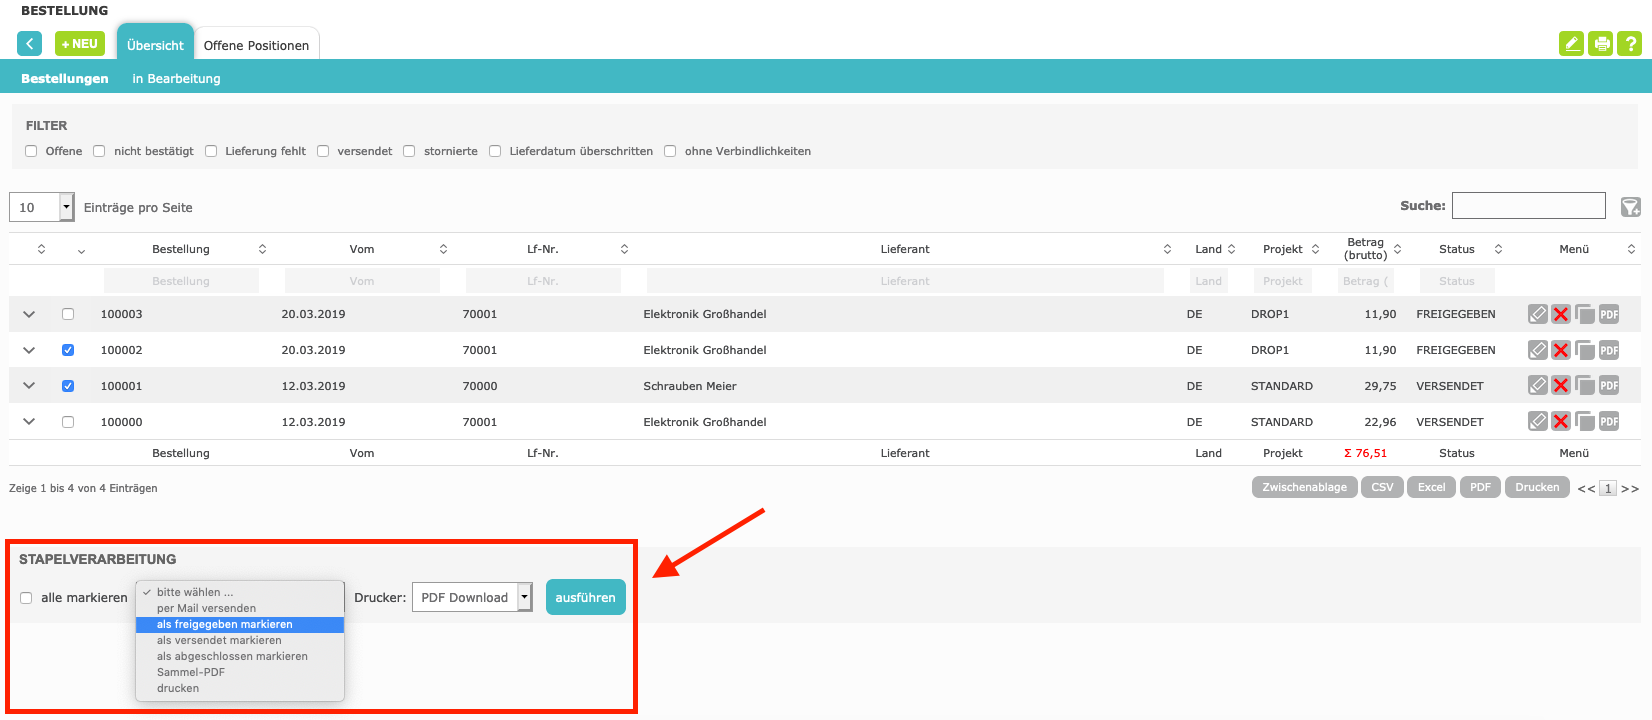Click the back arrow icon
The height and width of the screenshot is (720, 1652).
pos(30,44)
